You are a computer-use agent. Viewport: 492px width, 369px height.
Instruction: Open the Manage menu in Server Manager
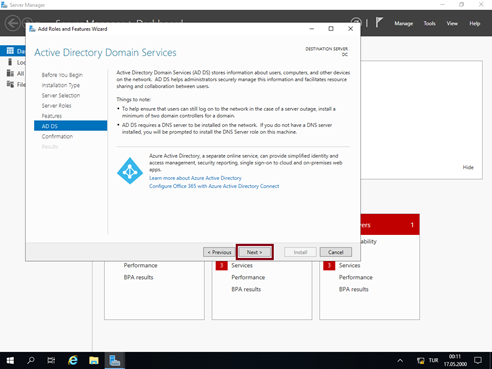404,23
